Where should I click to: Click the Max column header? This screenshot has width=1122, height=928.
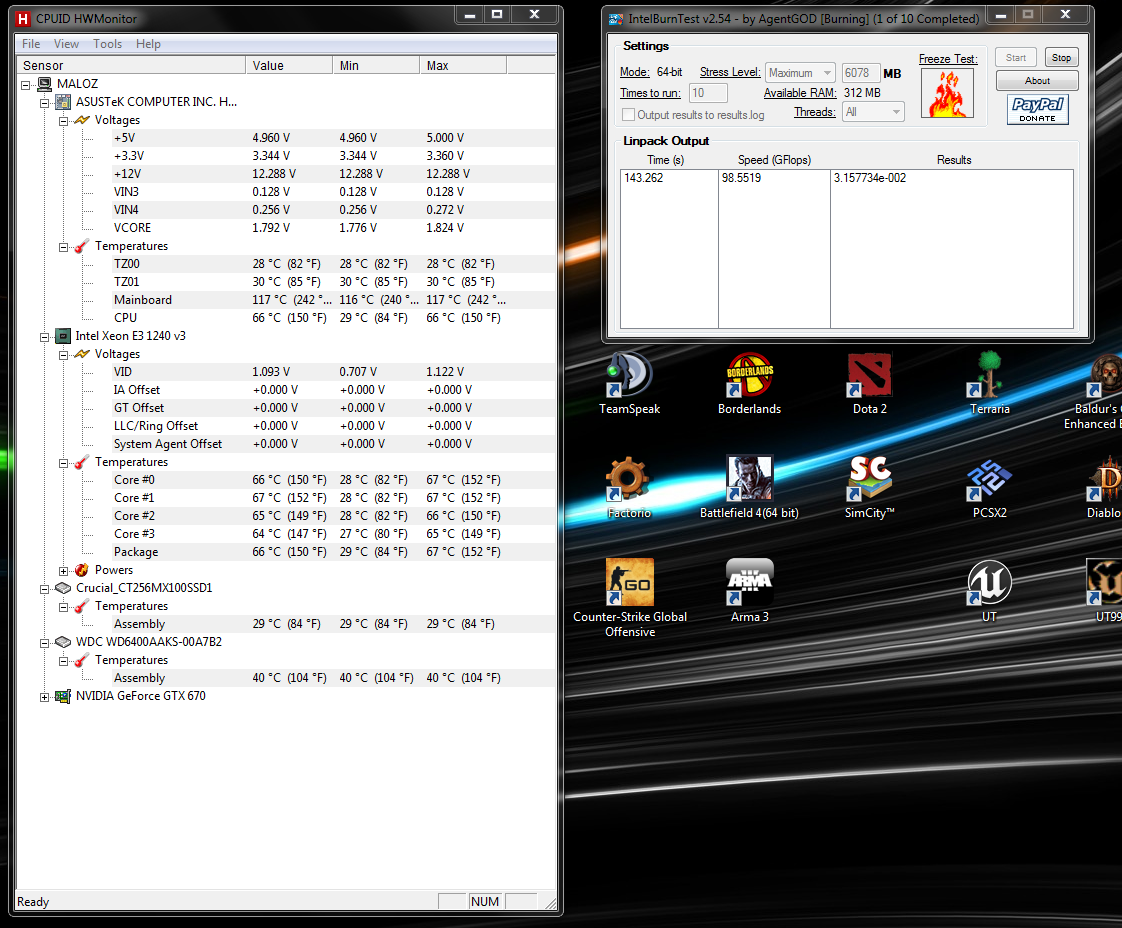[463, 65]
